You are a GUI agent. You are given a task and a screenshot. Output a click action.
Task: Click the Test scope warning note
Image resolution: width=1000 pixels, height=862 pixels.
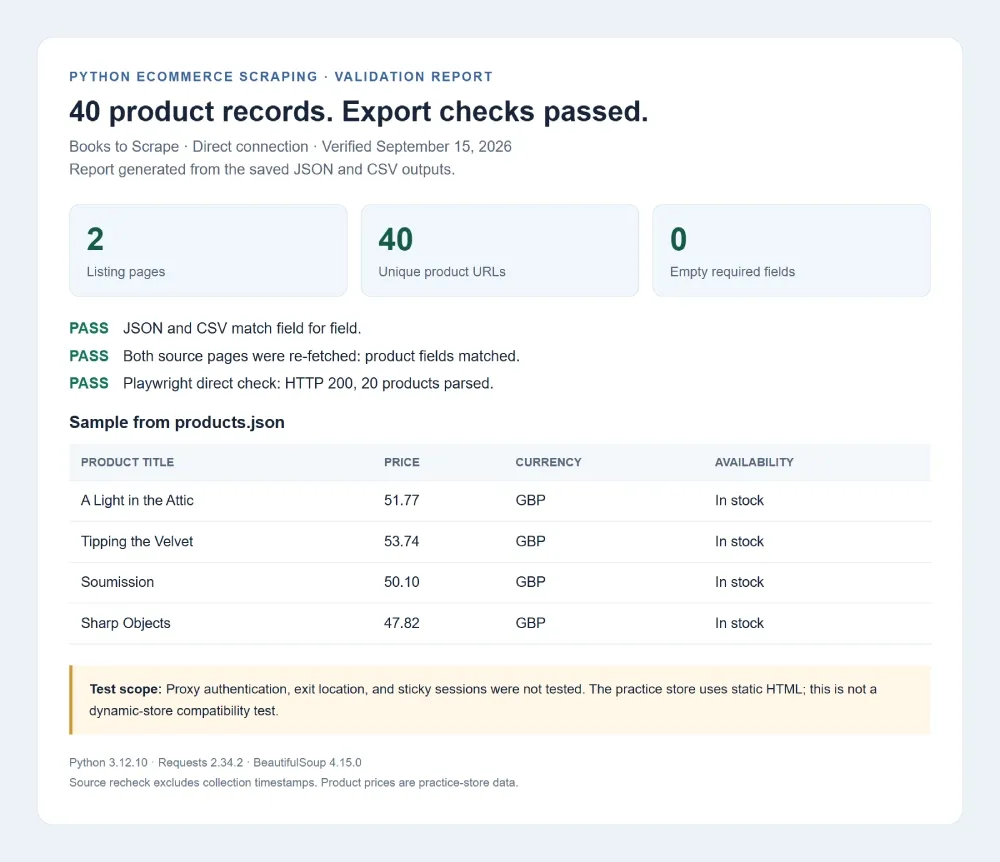[500, 699]
